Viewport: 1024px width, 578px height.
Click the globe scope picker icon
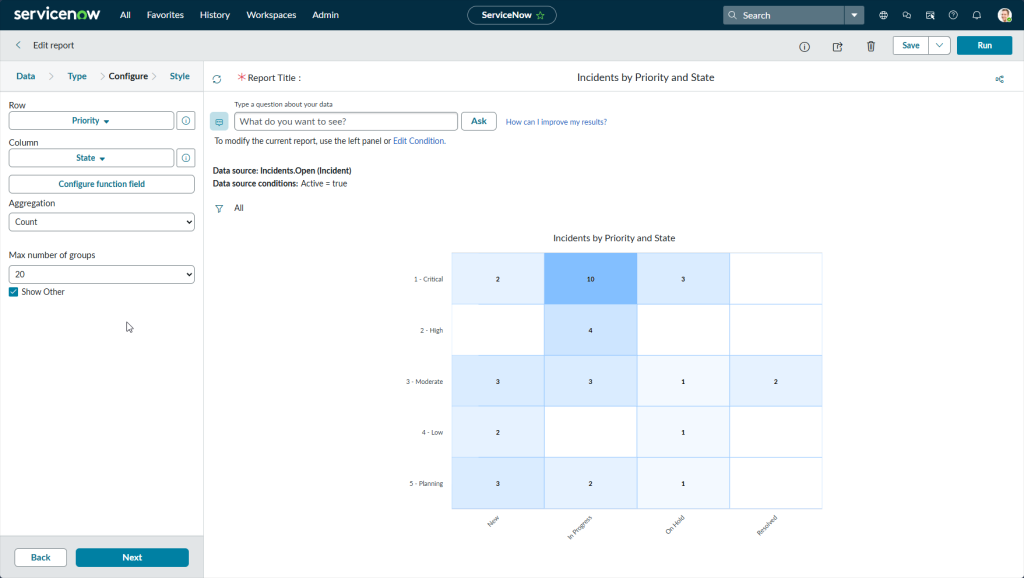tap(883, 15)
